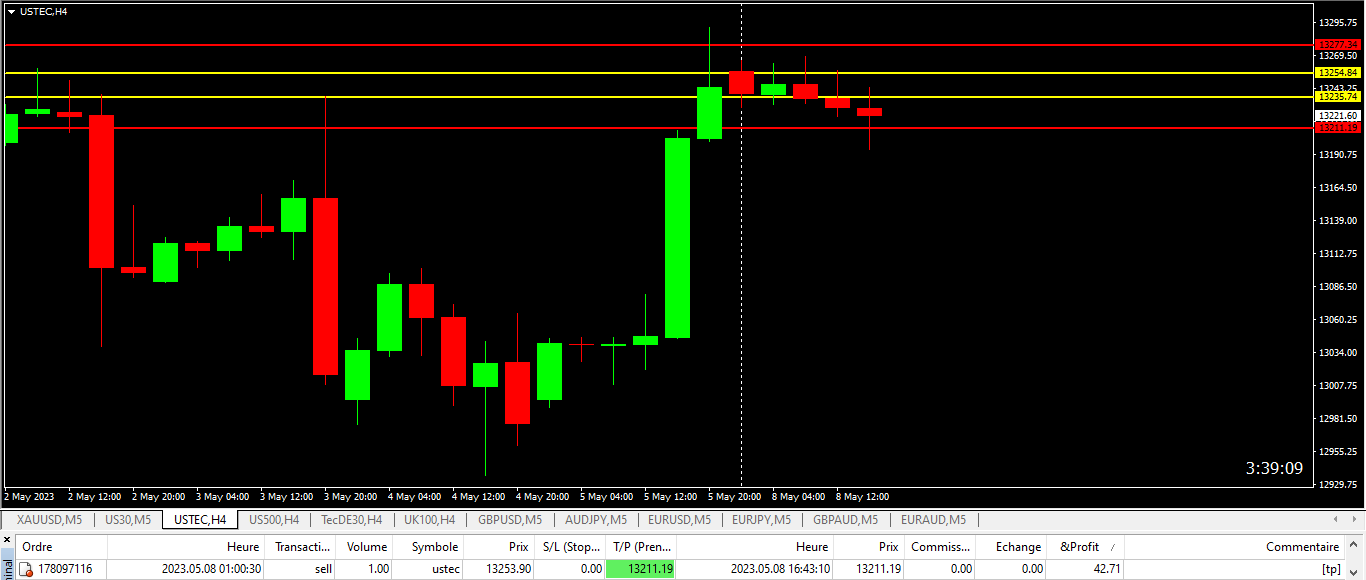Switch to the EURJPY,M5 chart tab
The width and height of the screenshot is (1366, 580).
coord(761,520)
